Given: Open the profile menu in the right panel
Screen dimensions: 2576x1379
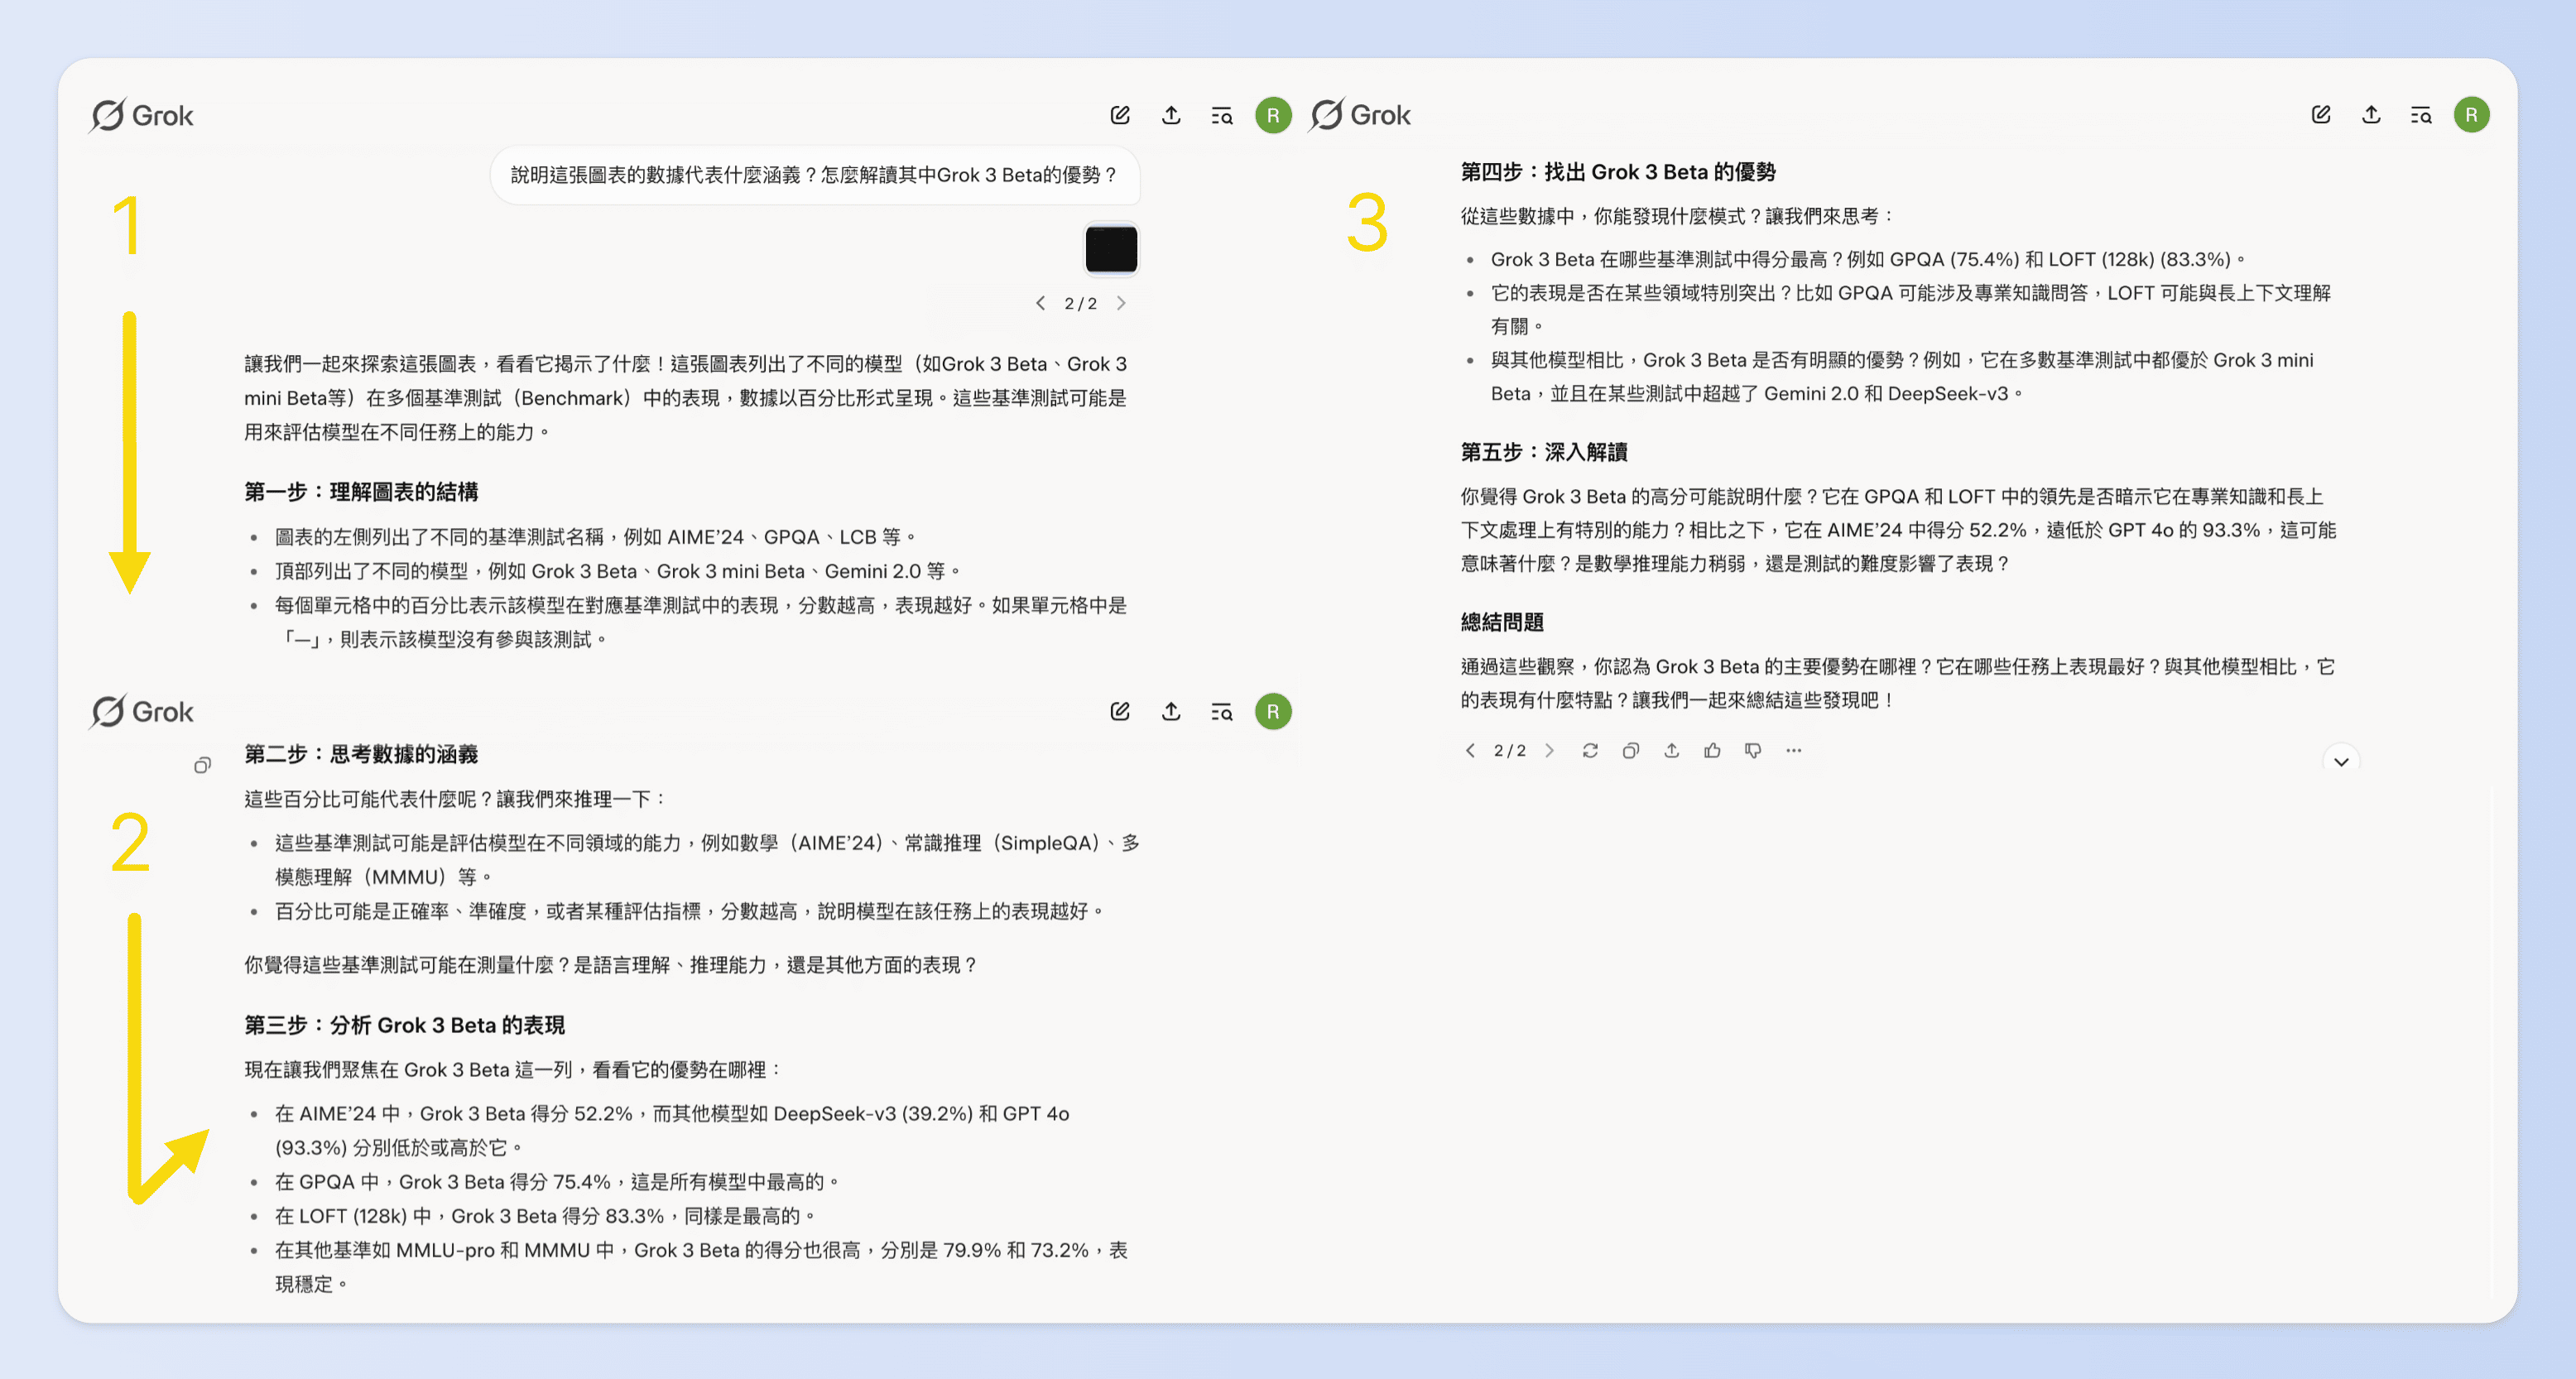Looking at the screenshot, I should tap(2472, 115).
